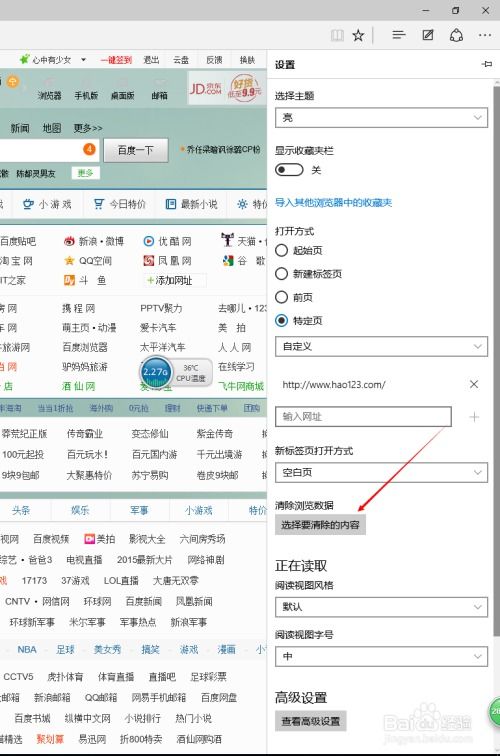500x756 pixels.
Task: Open the more actions ellipsis menu
Action: [x=485, y=35]
